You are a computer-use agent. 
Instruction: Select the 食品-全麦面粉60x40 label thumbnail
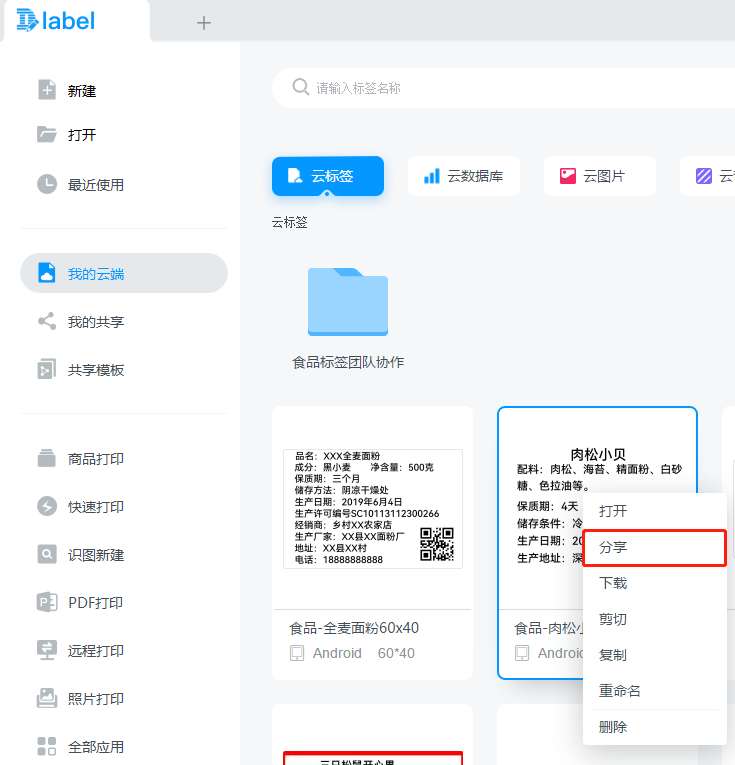(372, 510)
